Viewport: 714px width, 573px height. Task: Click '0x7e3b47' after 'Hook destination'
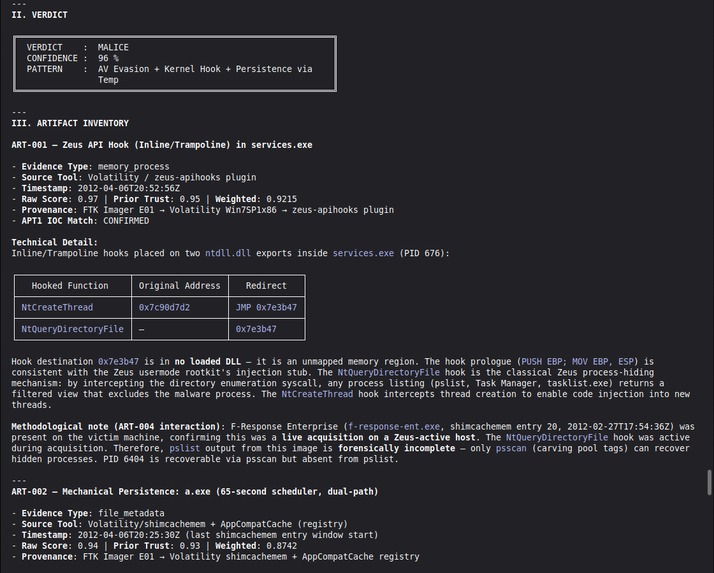(118, 362)
